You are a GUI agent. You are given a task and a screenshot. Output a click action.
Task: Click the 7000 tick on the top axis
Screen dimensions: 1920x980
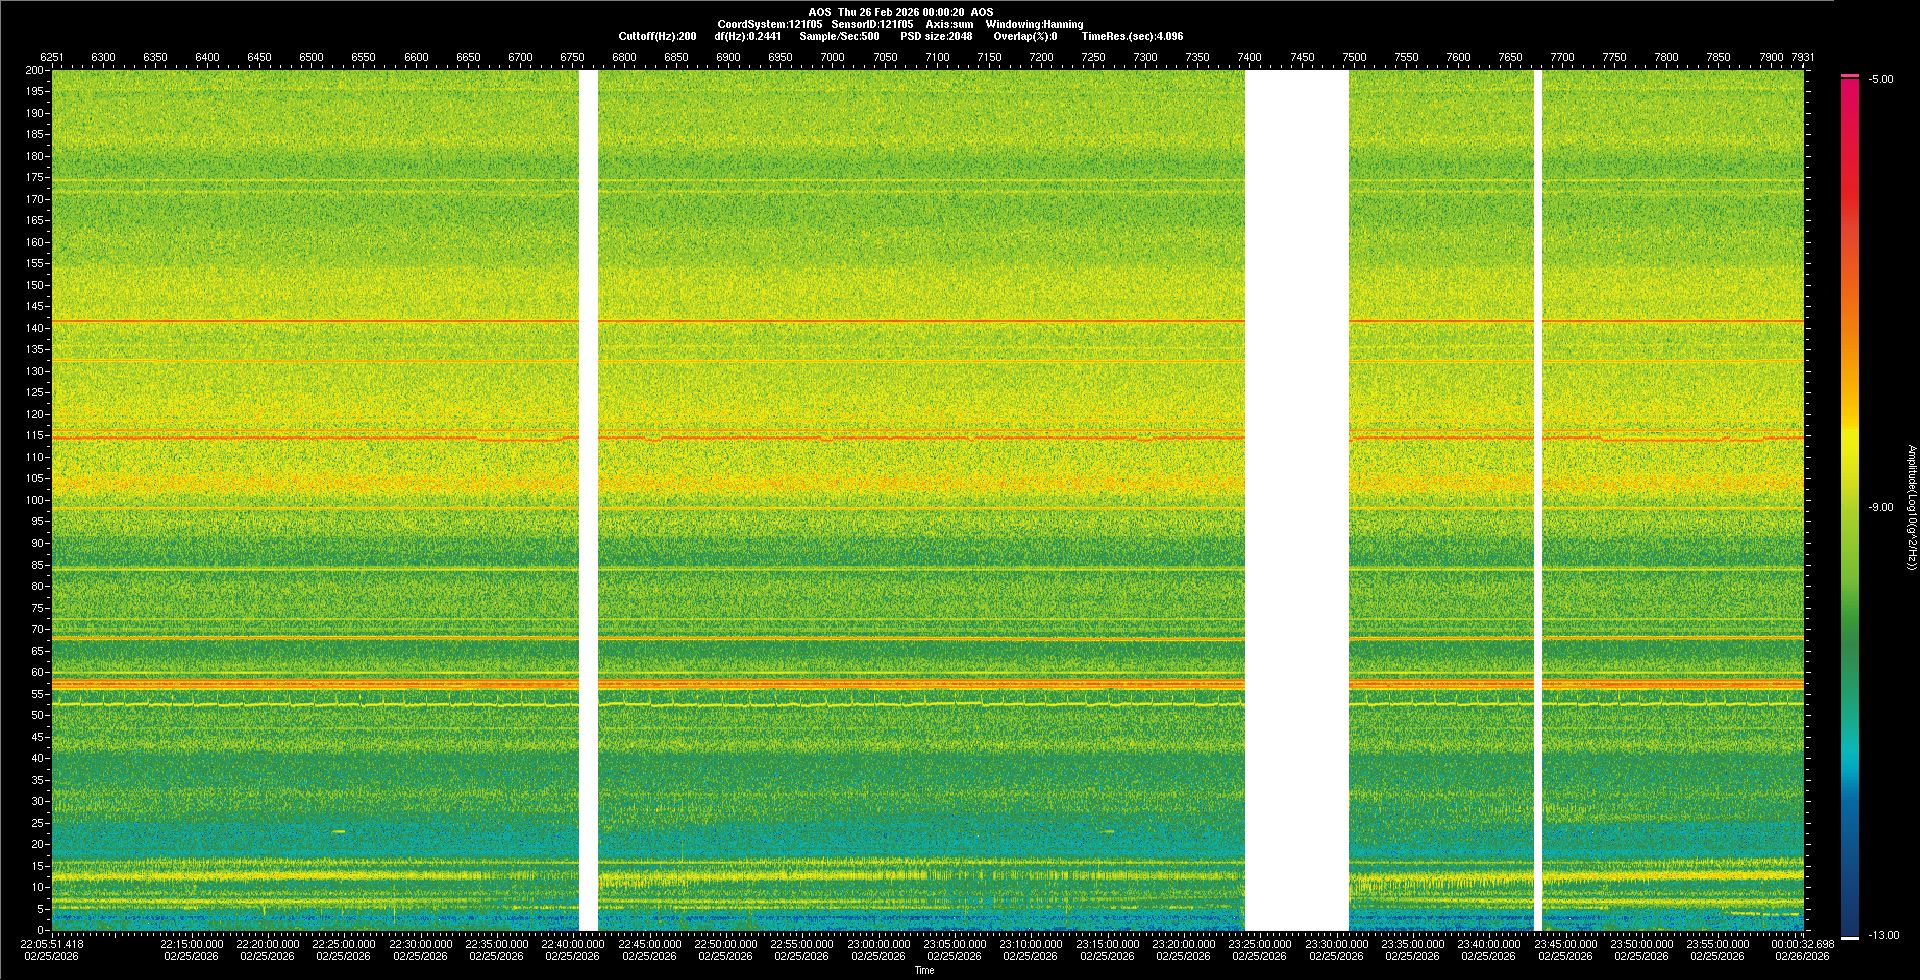(x=832, y=57)
